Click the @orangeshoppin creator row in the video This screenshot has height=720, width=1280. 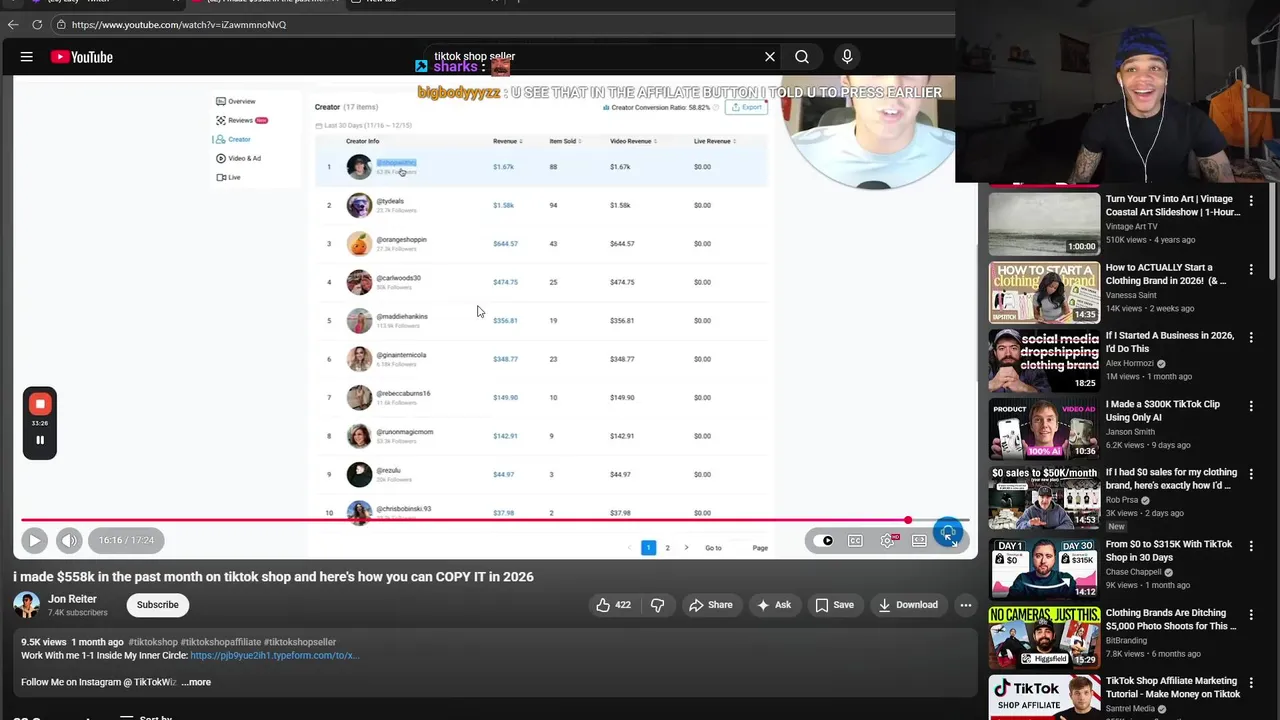[542, 244]
